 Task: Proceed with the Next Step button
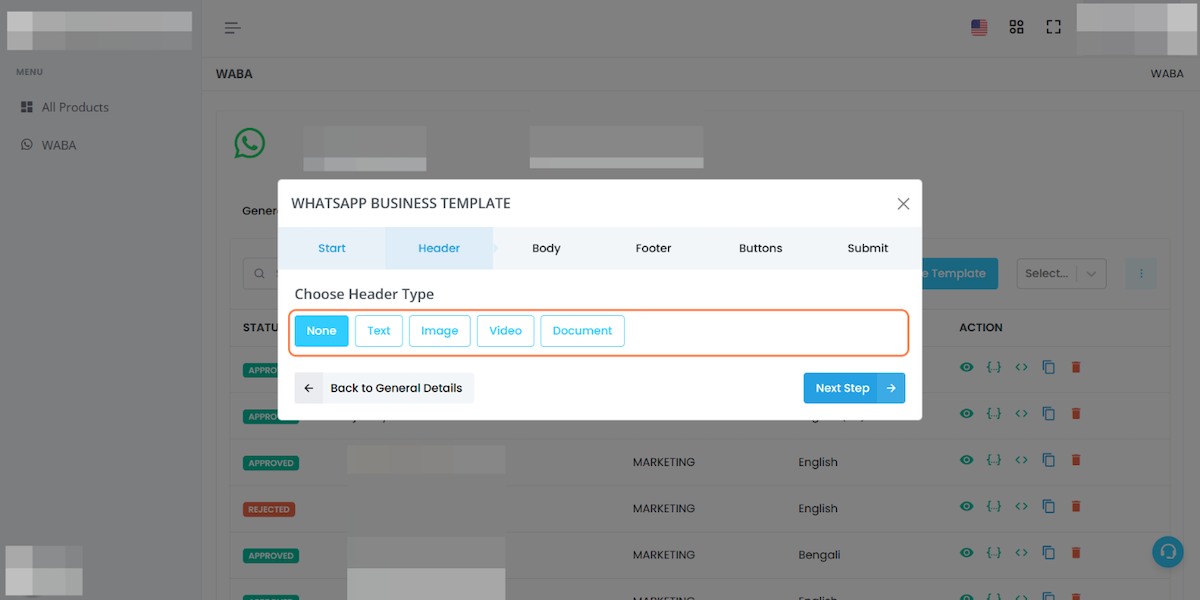[854, 388]
